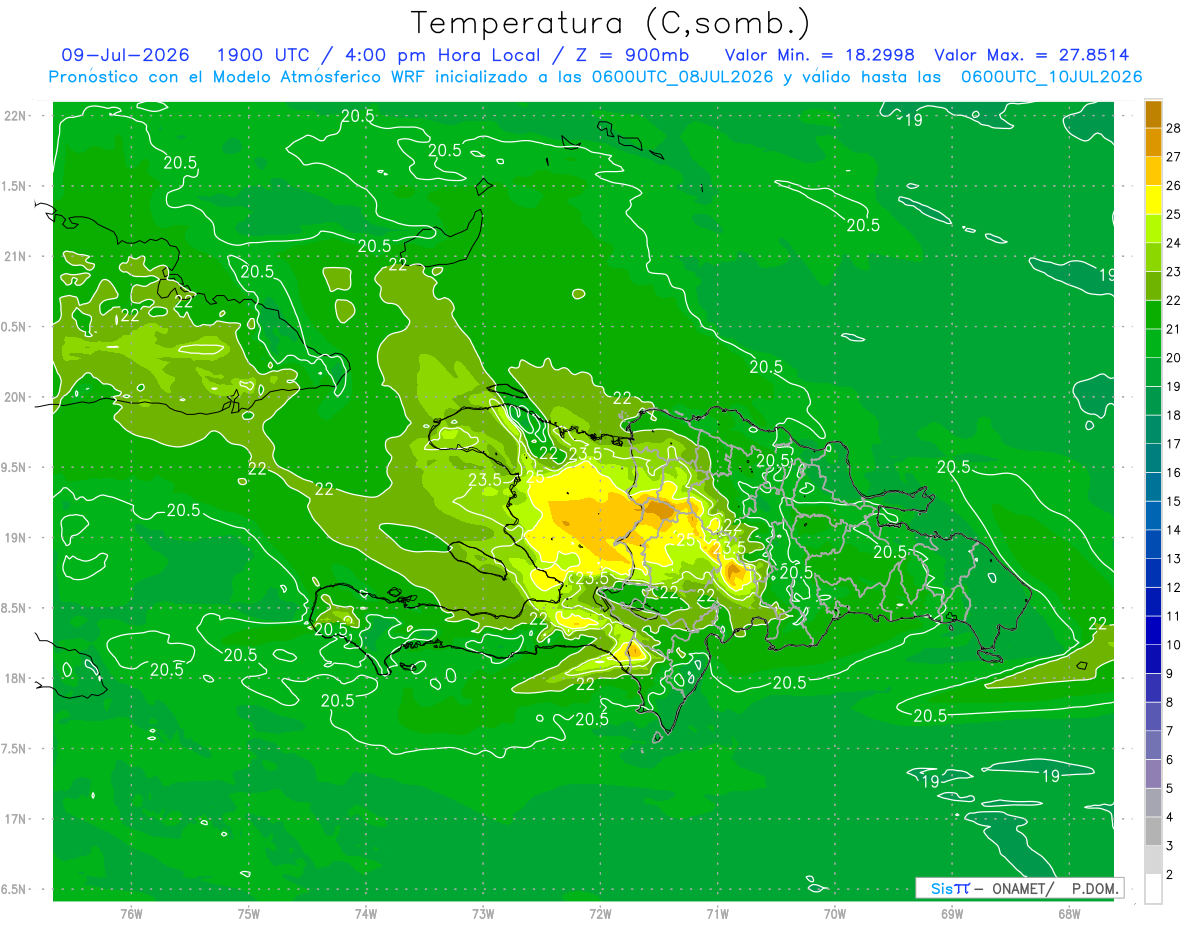Pick the blue colorbar segment between 13 and 14
The height and width of the screenshot is (927, 1200).
[1153, 544]
